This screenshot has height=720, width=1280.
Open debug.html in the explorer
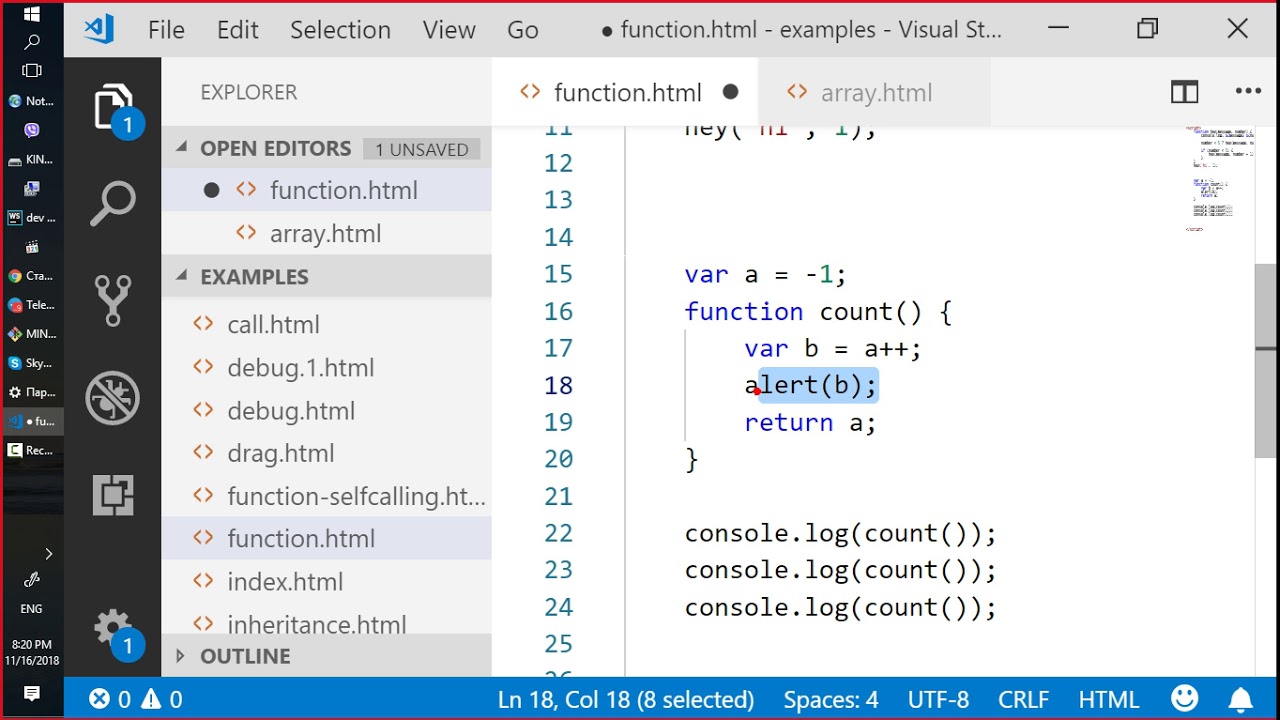[x=326, y=410]
